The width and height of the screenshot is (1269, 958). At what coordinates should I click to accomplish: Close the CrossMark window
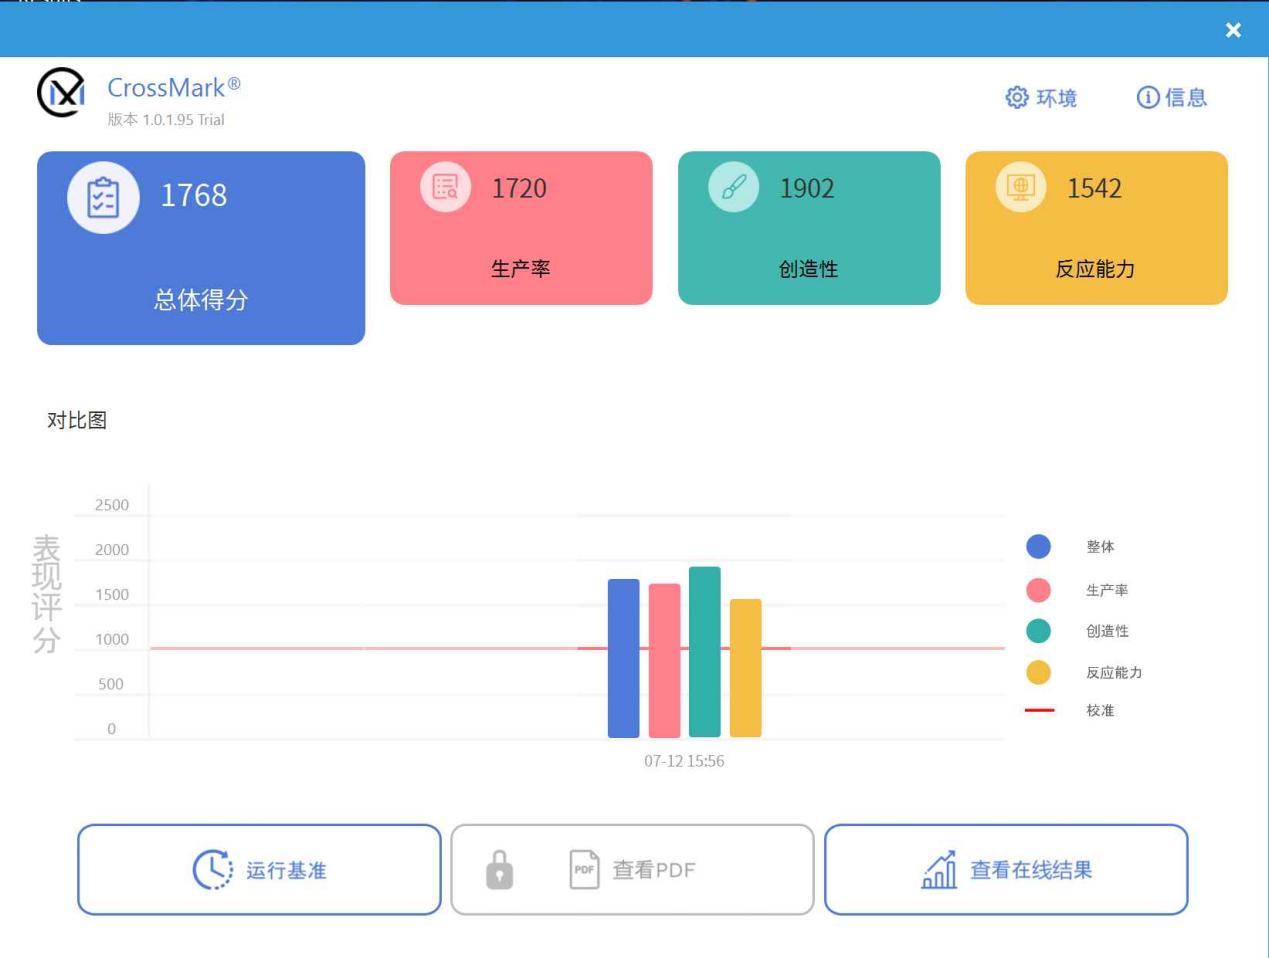pos(1233,30)
